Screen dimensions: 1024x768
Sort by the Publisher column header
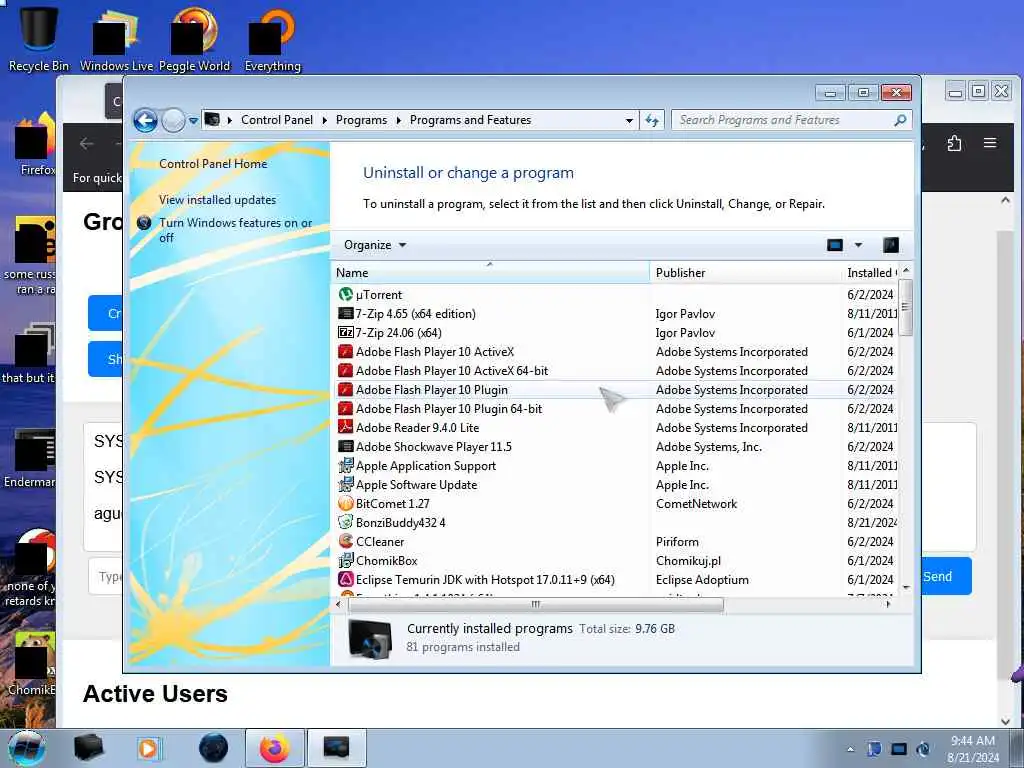coord(746,273)
